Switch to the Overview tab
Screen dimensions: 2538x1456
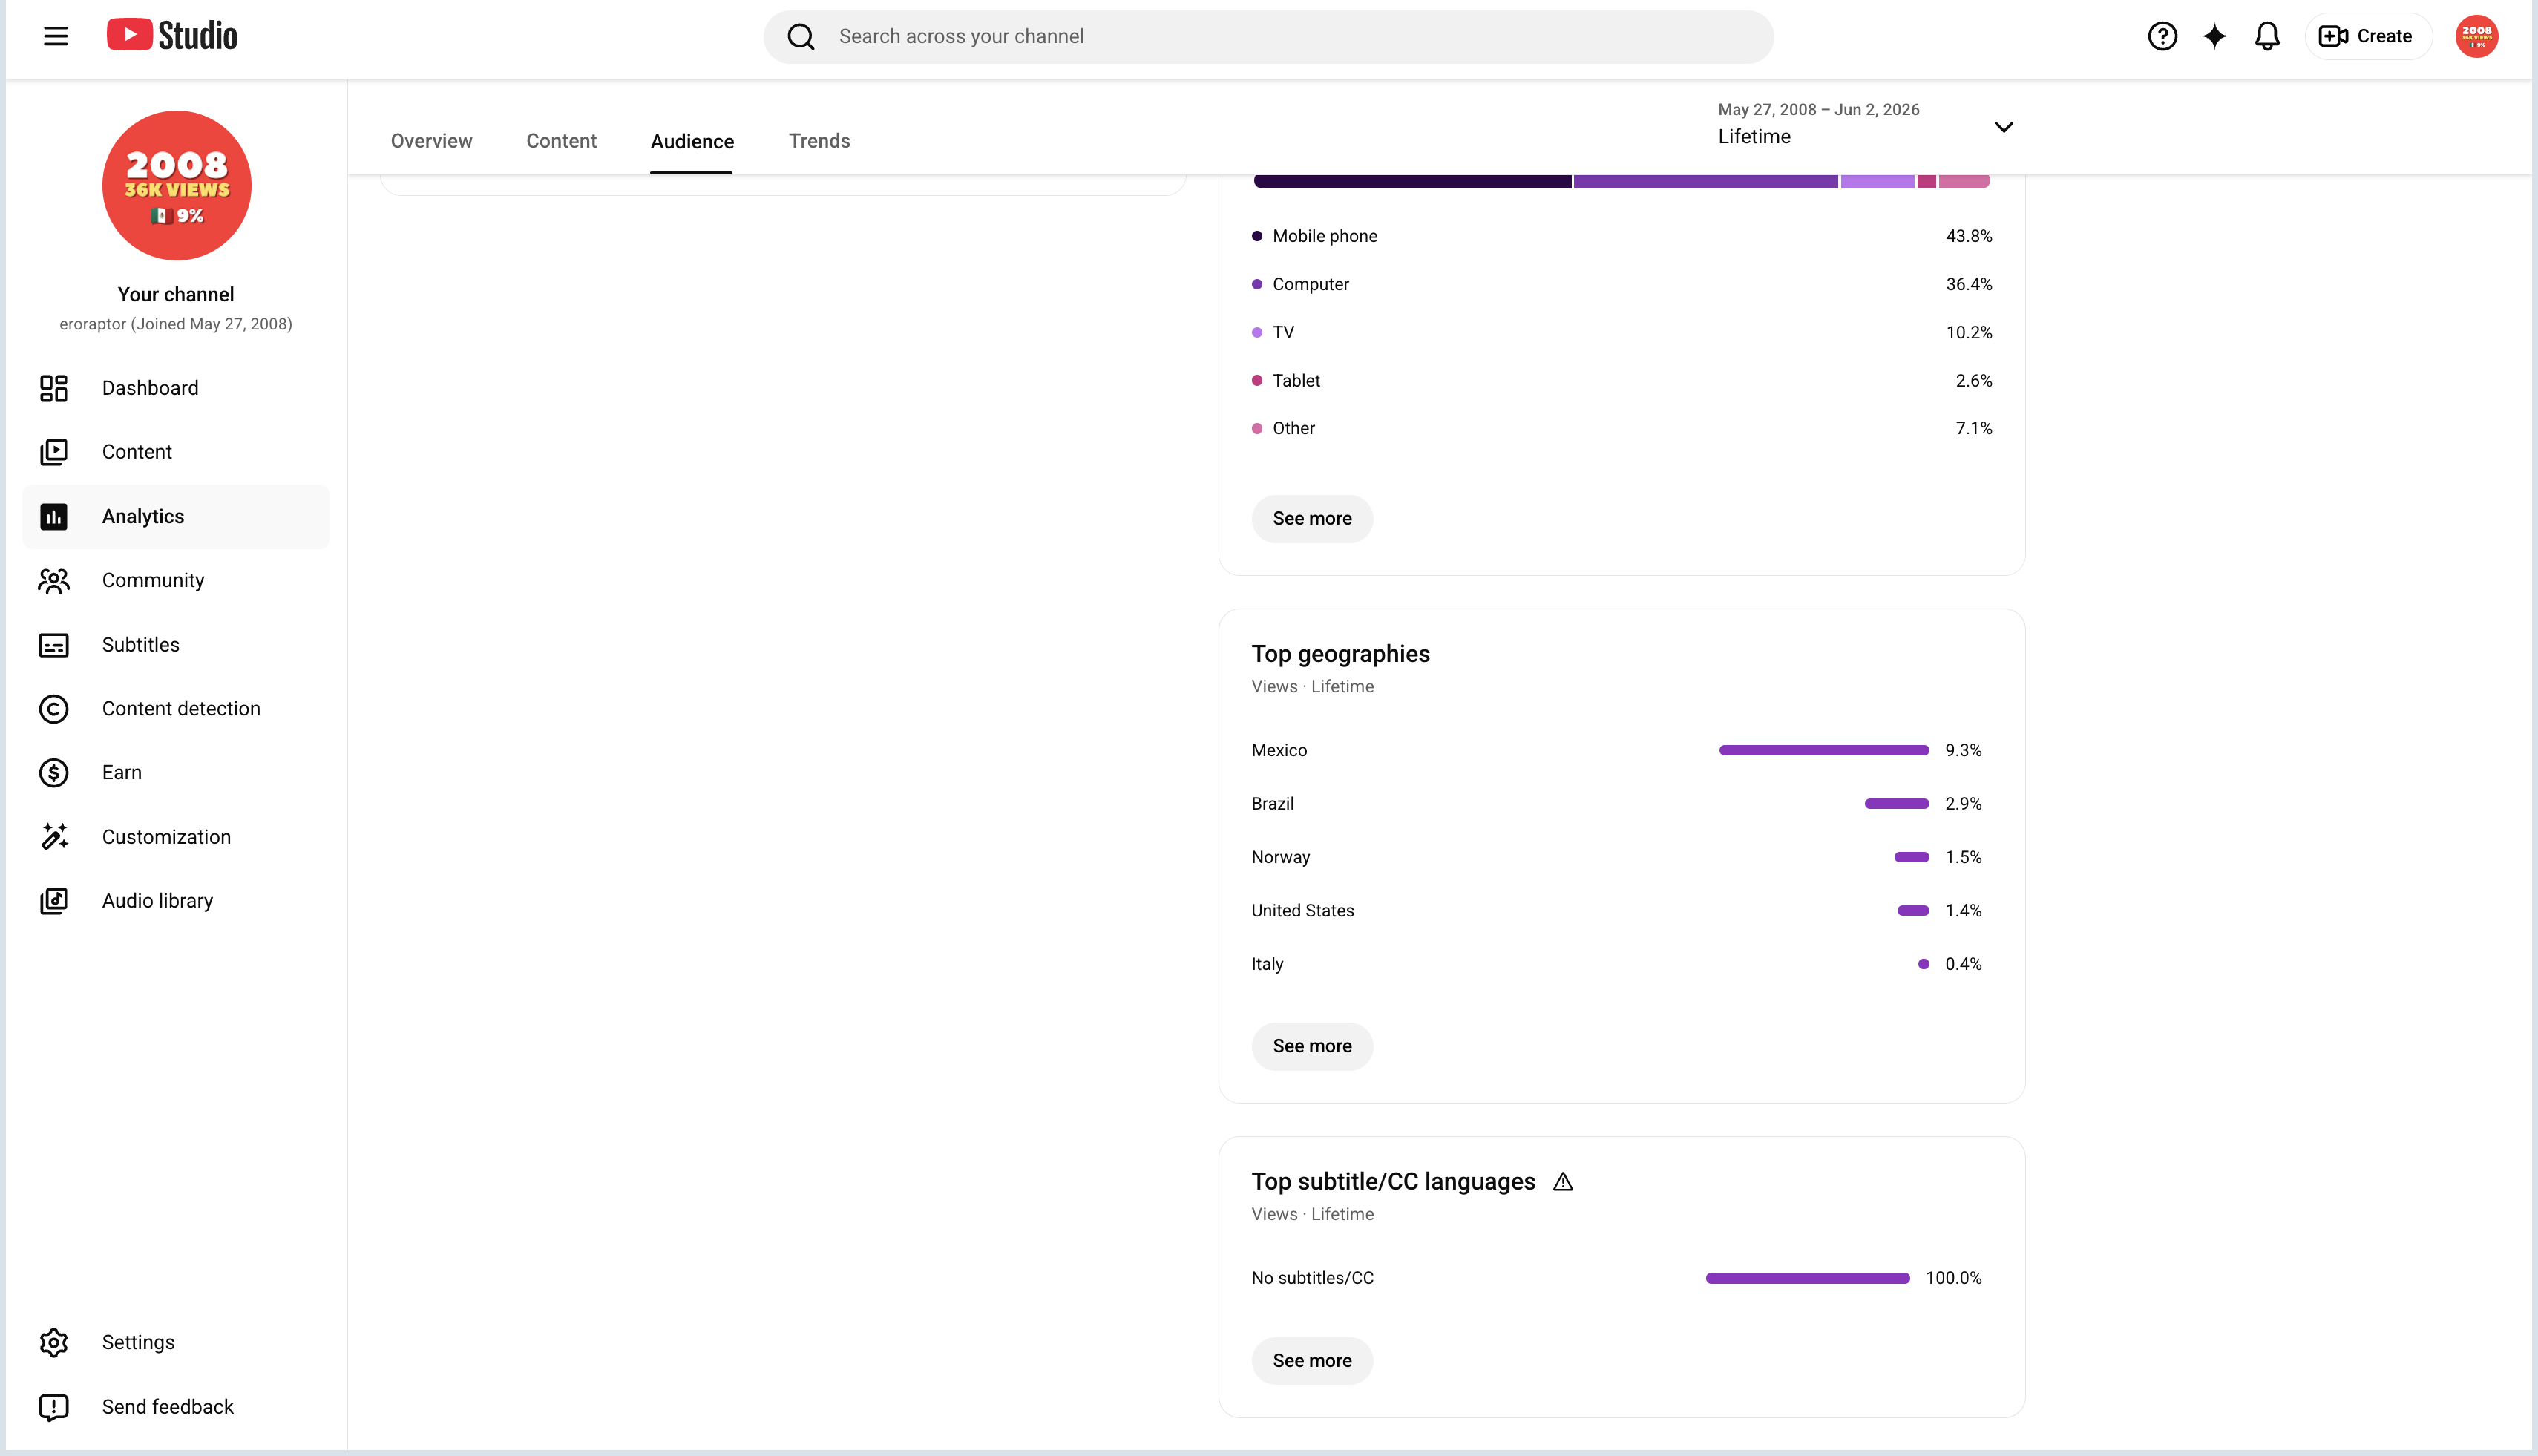pos(431,141)
